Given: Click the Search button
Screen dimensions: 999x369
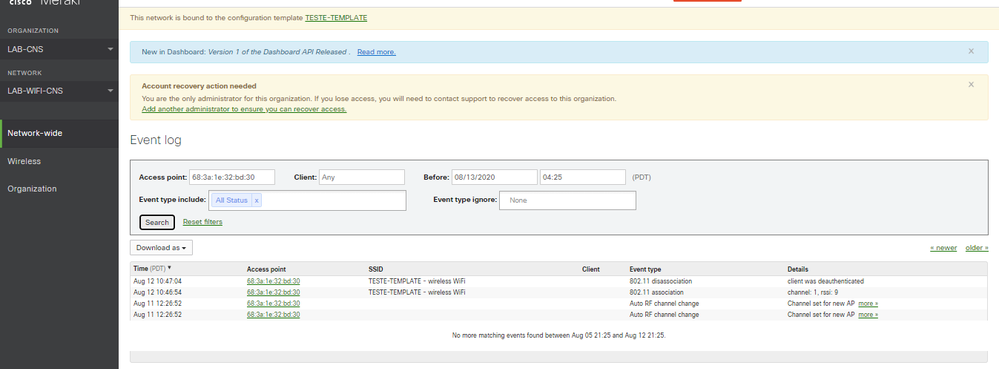Looking at the screenshot, I should tap(157, 222).
